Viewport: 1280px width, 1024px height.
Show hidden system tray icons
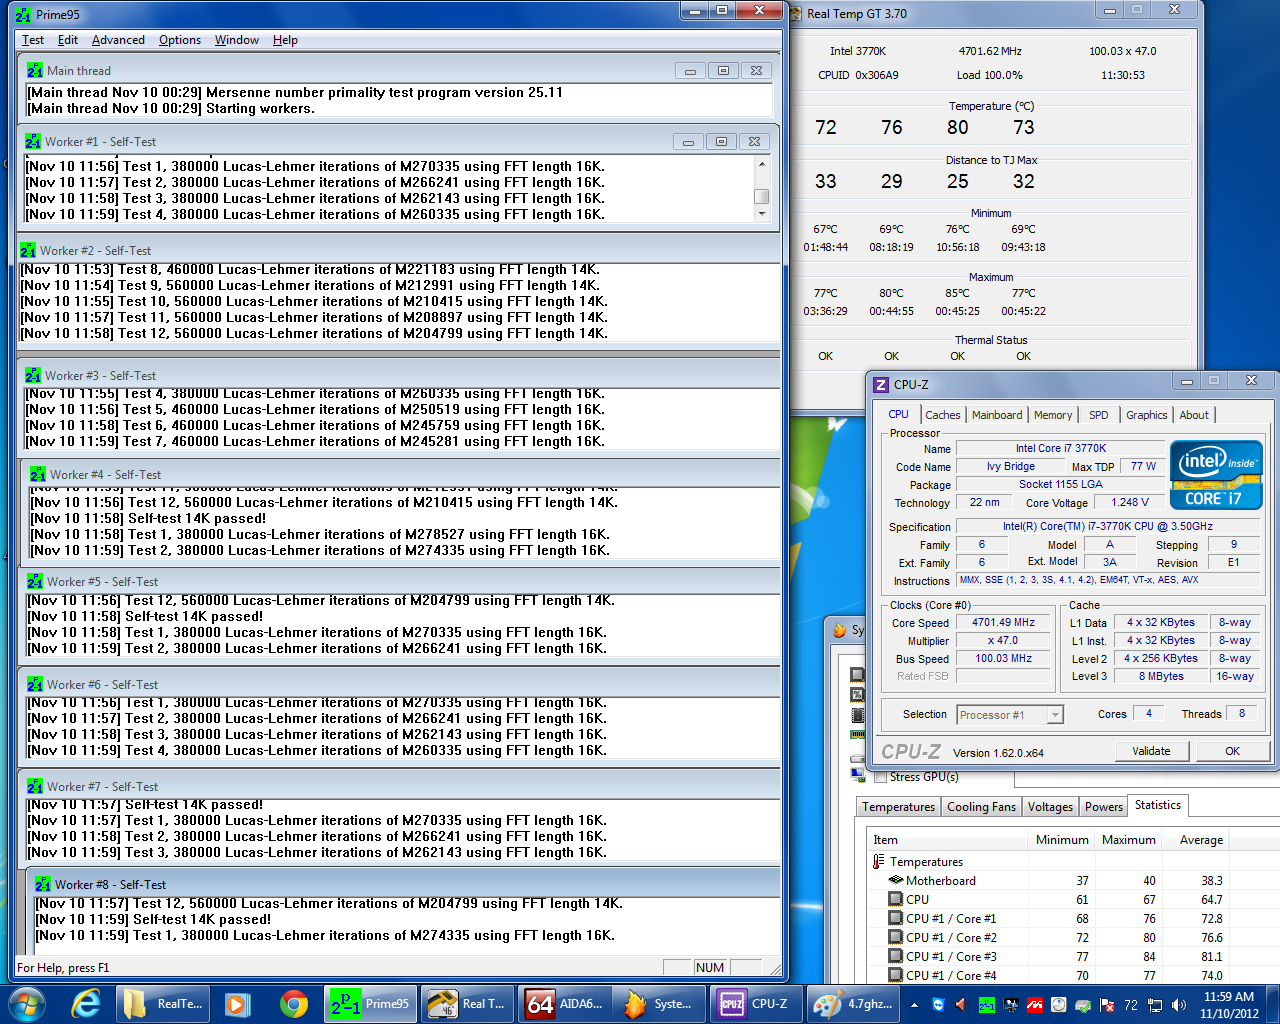[x=915, y=1005]
